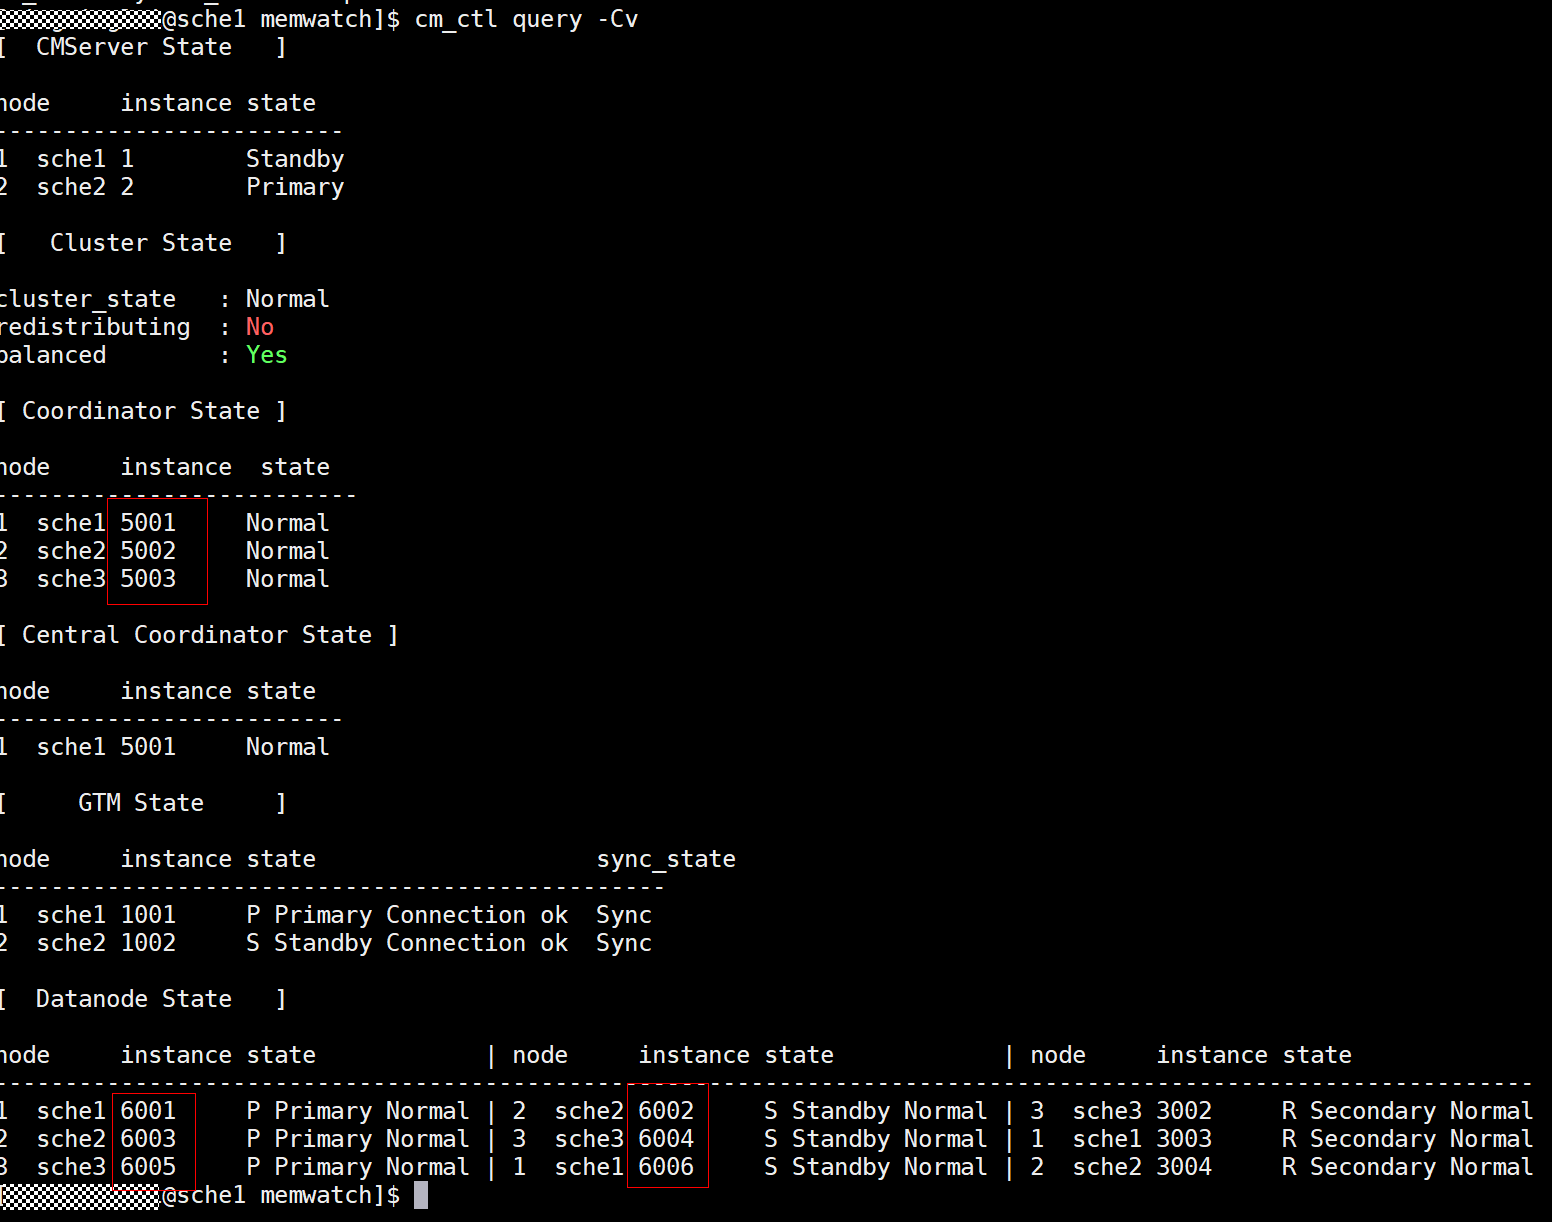The height and width of the screenshot is (1222, 1552).
Task: Click the sync_state column header
Action: [x=666, y=859]
